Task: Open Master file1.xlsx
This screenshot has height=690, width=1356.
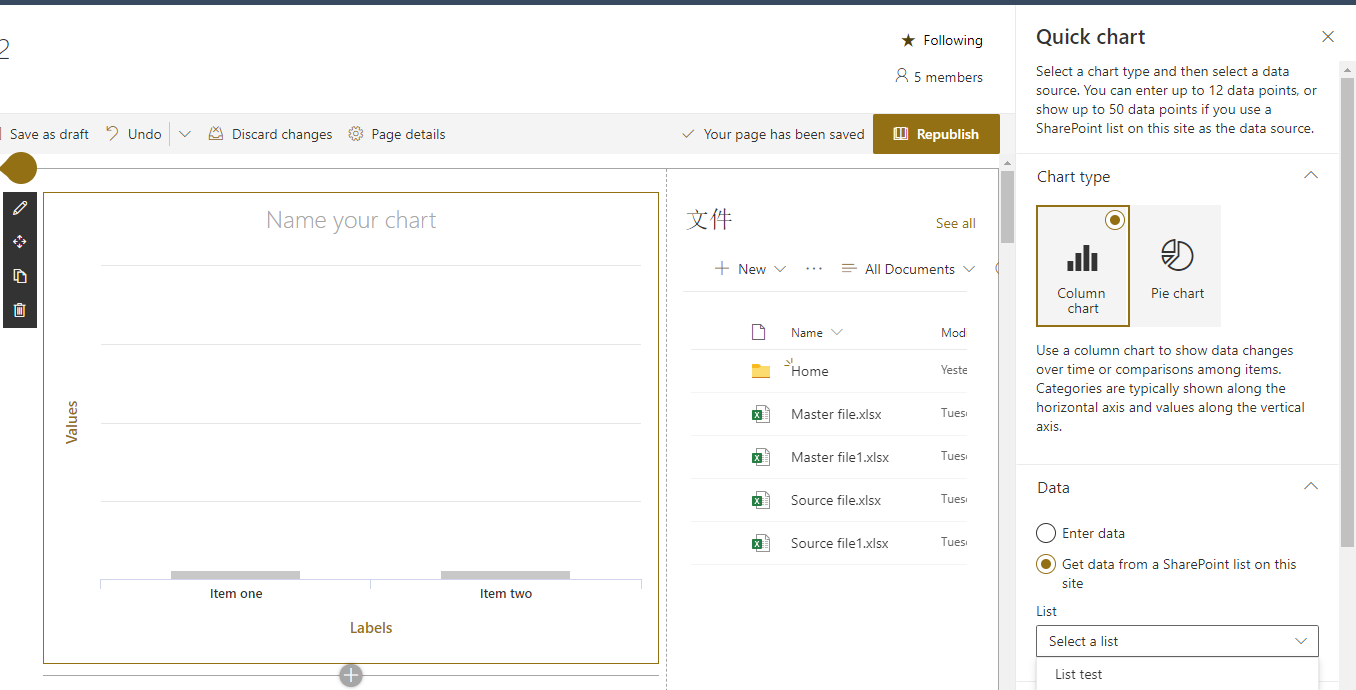Action: [x=840, y=457]
